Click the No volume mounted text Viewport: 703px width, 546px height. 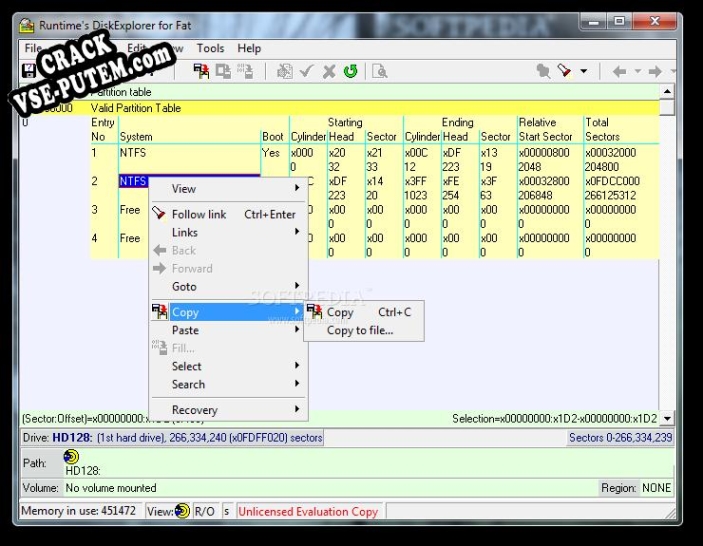coord(111,488)
